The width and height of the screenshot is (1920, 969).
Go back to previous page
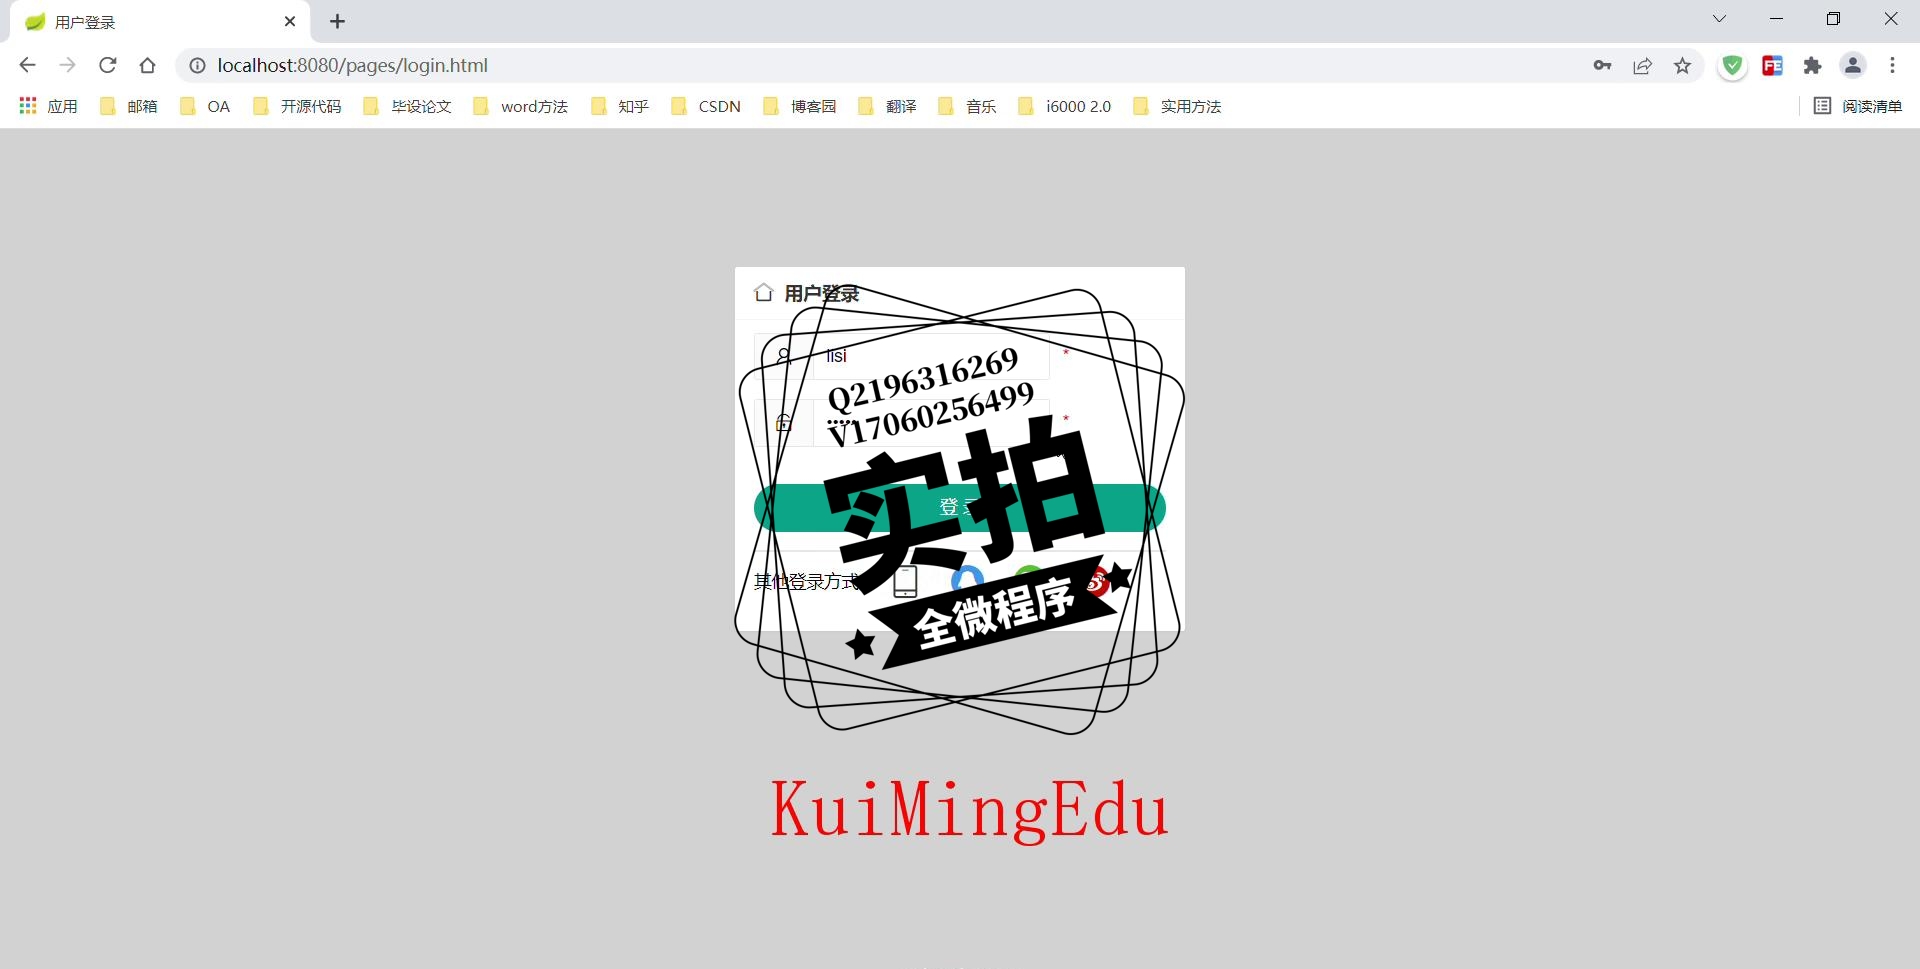click(27, 65)
